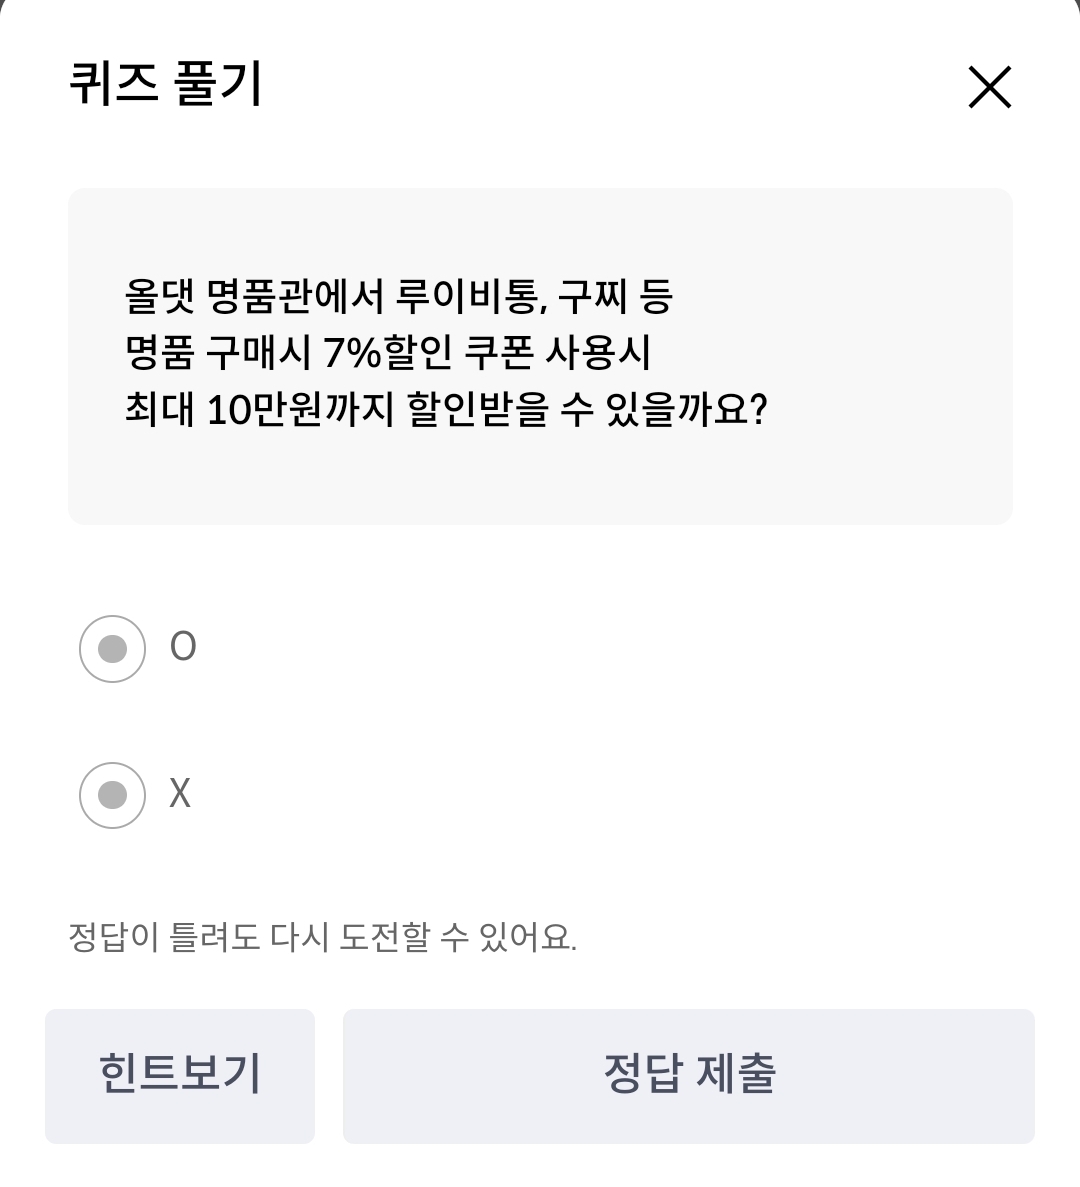Open the hint with 힌트보기
The height and width of the screenshot is (1187, 1080).
[180, 1076]
